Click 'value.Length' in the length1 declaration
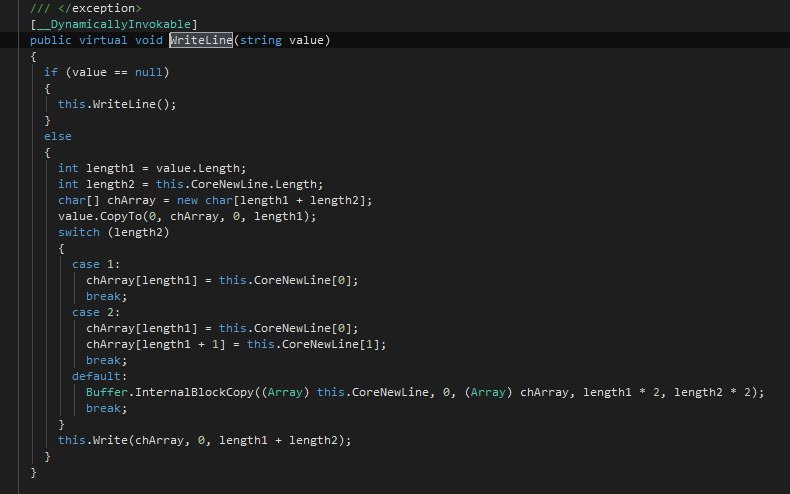The height and width of the screenshot is (494, 790). pyautogui.click(x=198, y=168)
